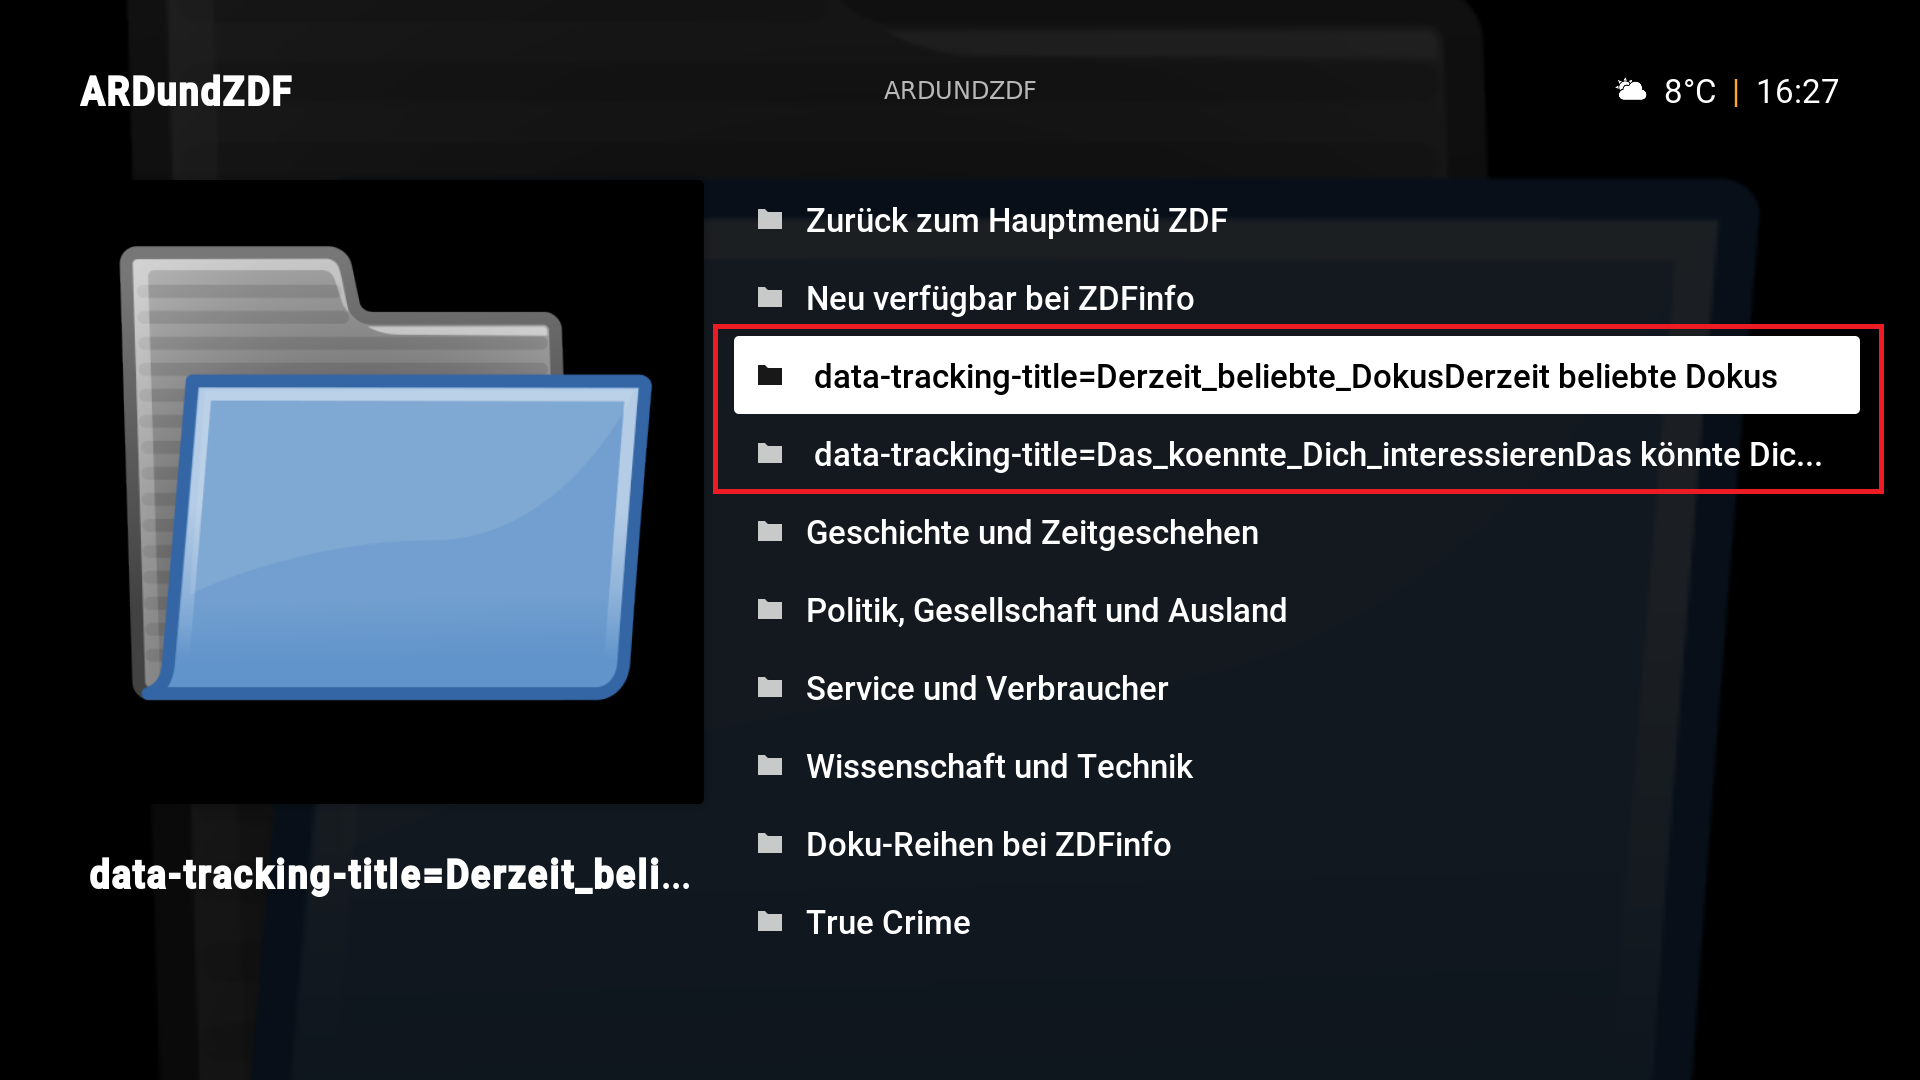Open Das könnte Dich interessieren entry
This screenshot has height=1080, width=1920.
1297,453
